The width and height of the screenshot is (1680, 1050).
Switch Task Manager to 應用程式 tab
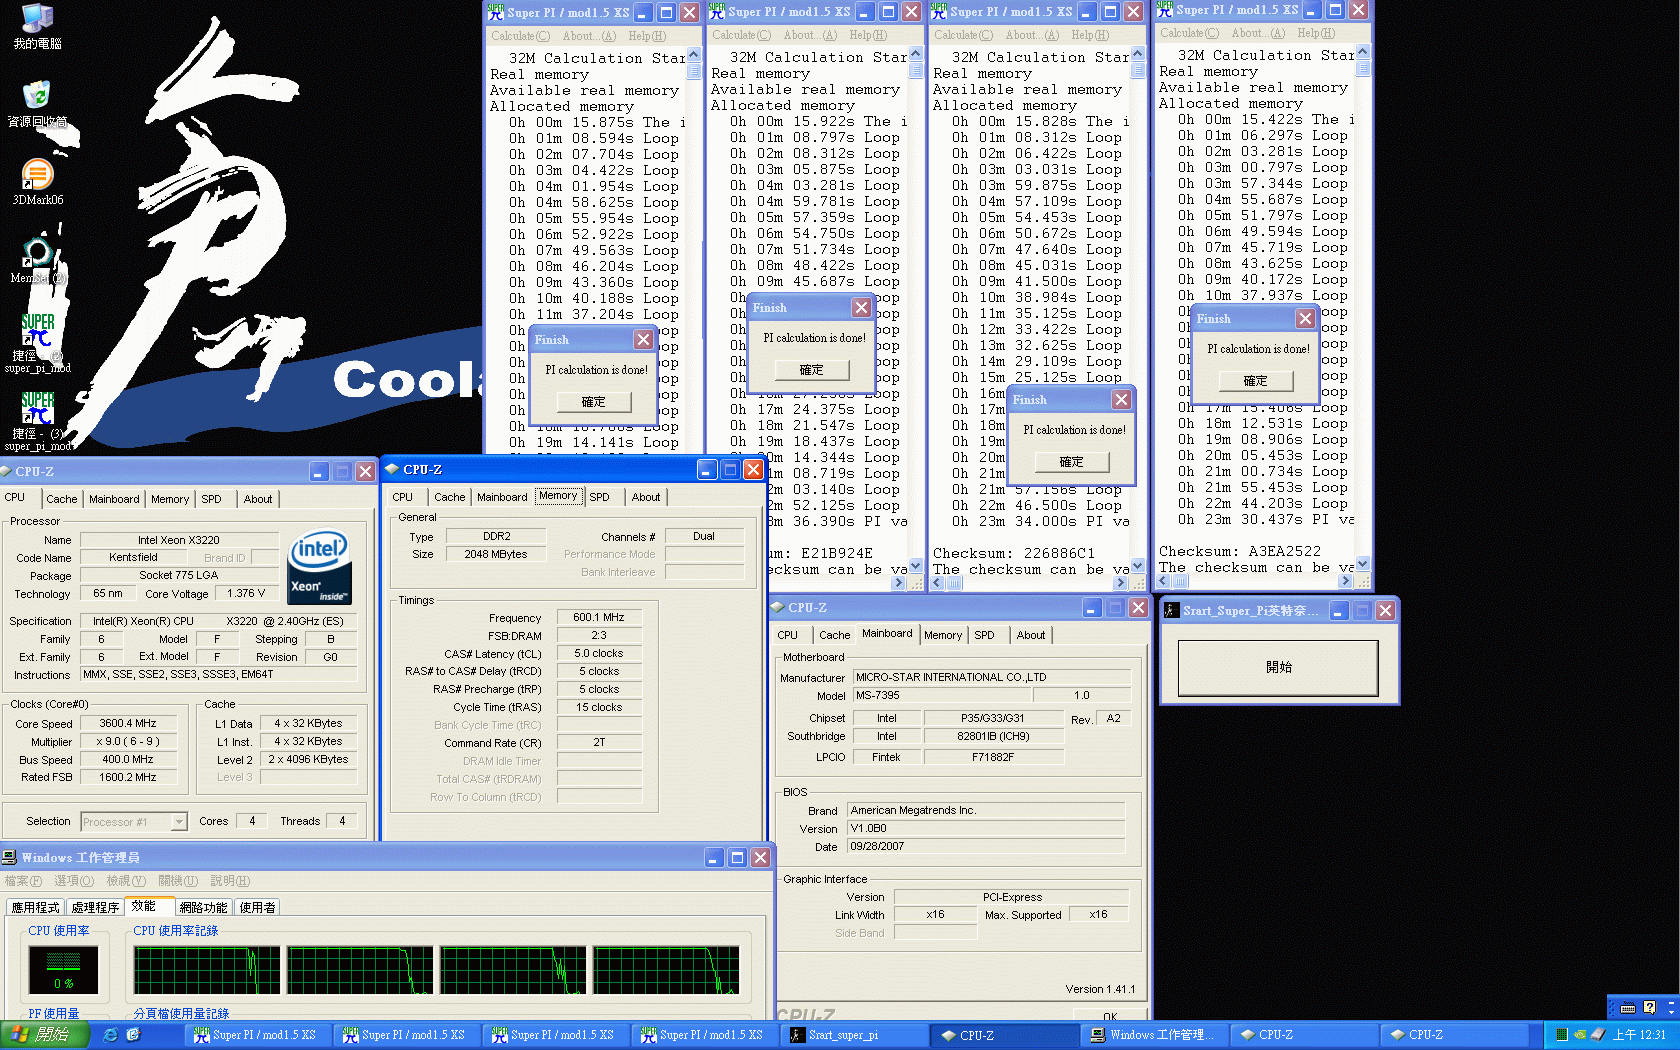[36, 908]
